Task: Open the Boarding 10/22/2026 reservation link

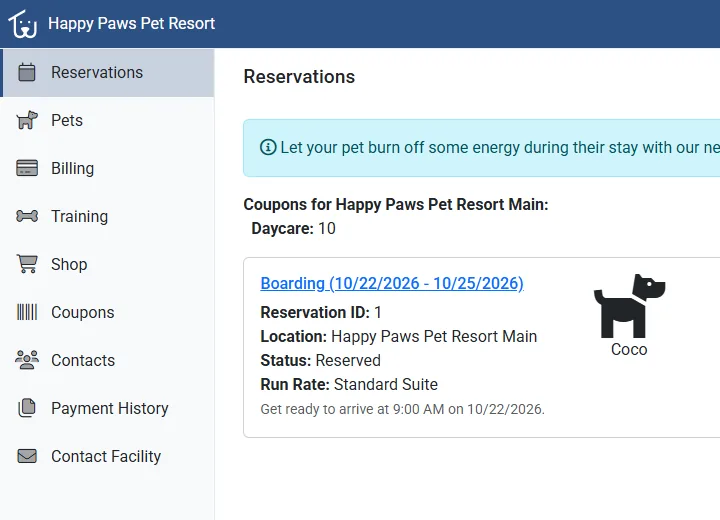Action: (x=392, y=283)
